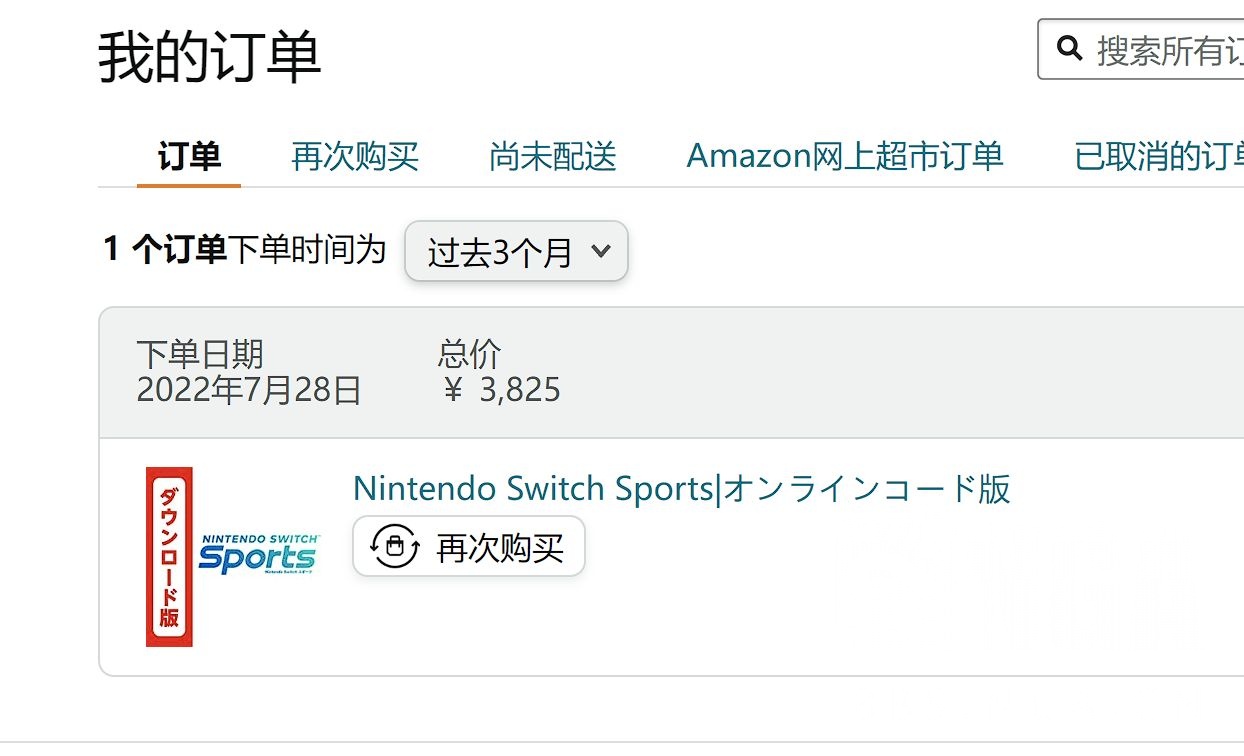Click the repeat-purchase bag icon
The width and height of the screenshot is (1244, 756).
click(394, 547)
